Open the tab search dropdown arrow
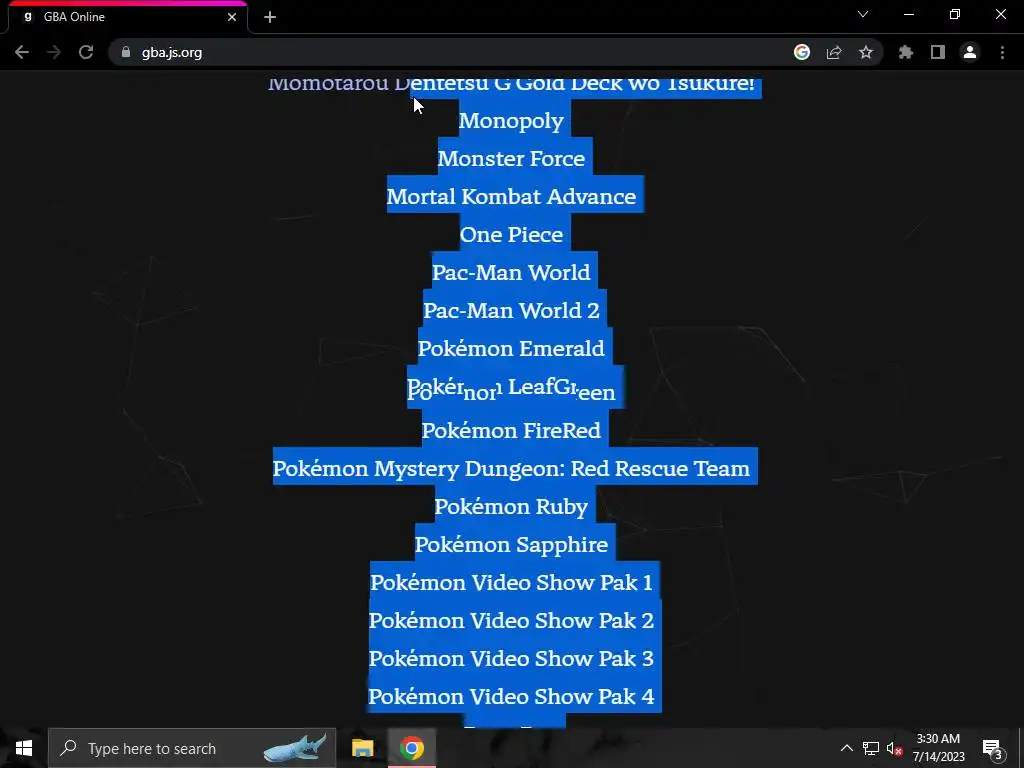 click(863, 14)
